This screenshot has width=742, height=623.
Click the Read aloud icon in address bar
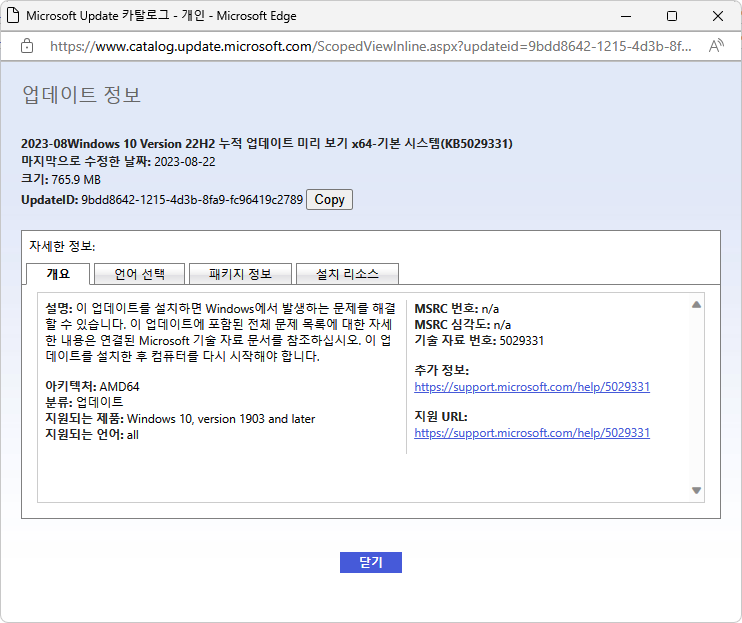tap(716, 46)
